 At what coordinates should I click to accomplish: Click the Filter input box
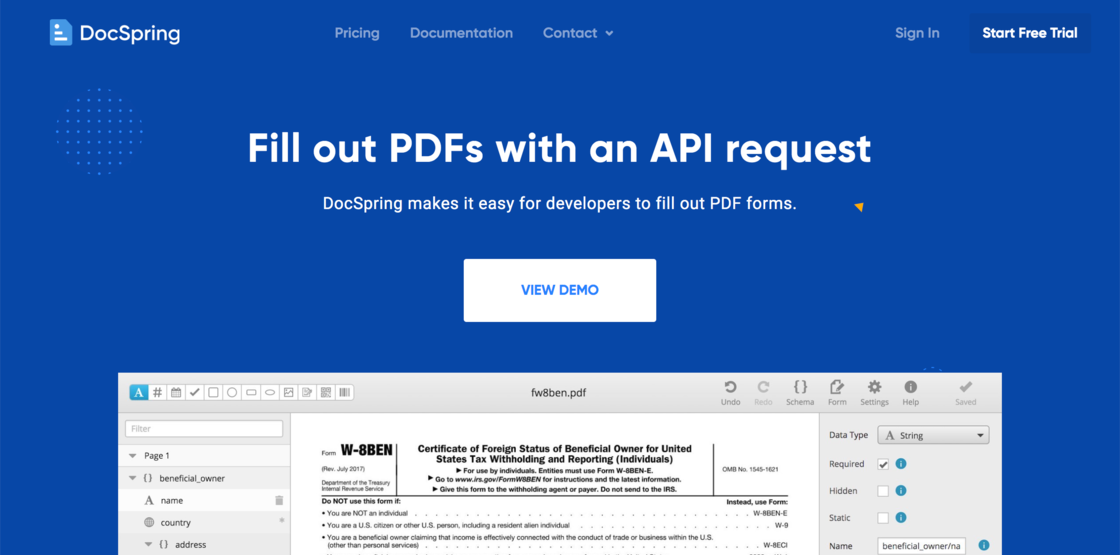pyautogui.click(x=204, y=429)
